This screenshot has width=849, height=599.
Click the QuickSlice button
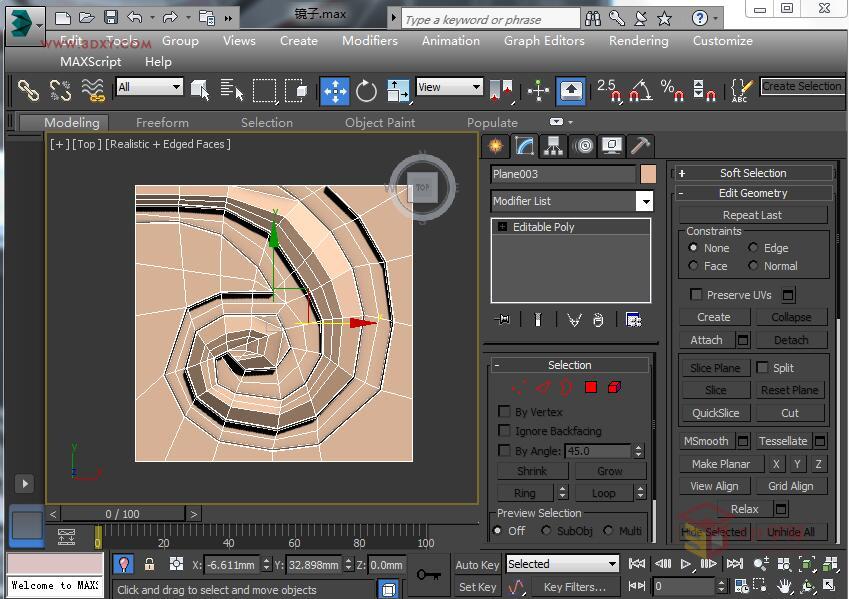pyautogui.click(x=714, y=413)
